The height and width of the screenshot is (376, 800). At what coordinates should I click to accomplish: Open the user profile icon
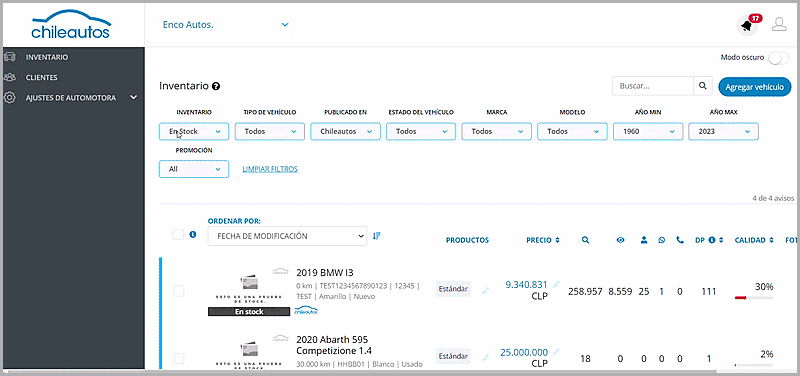click(779, 24)
